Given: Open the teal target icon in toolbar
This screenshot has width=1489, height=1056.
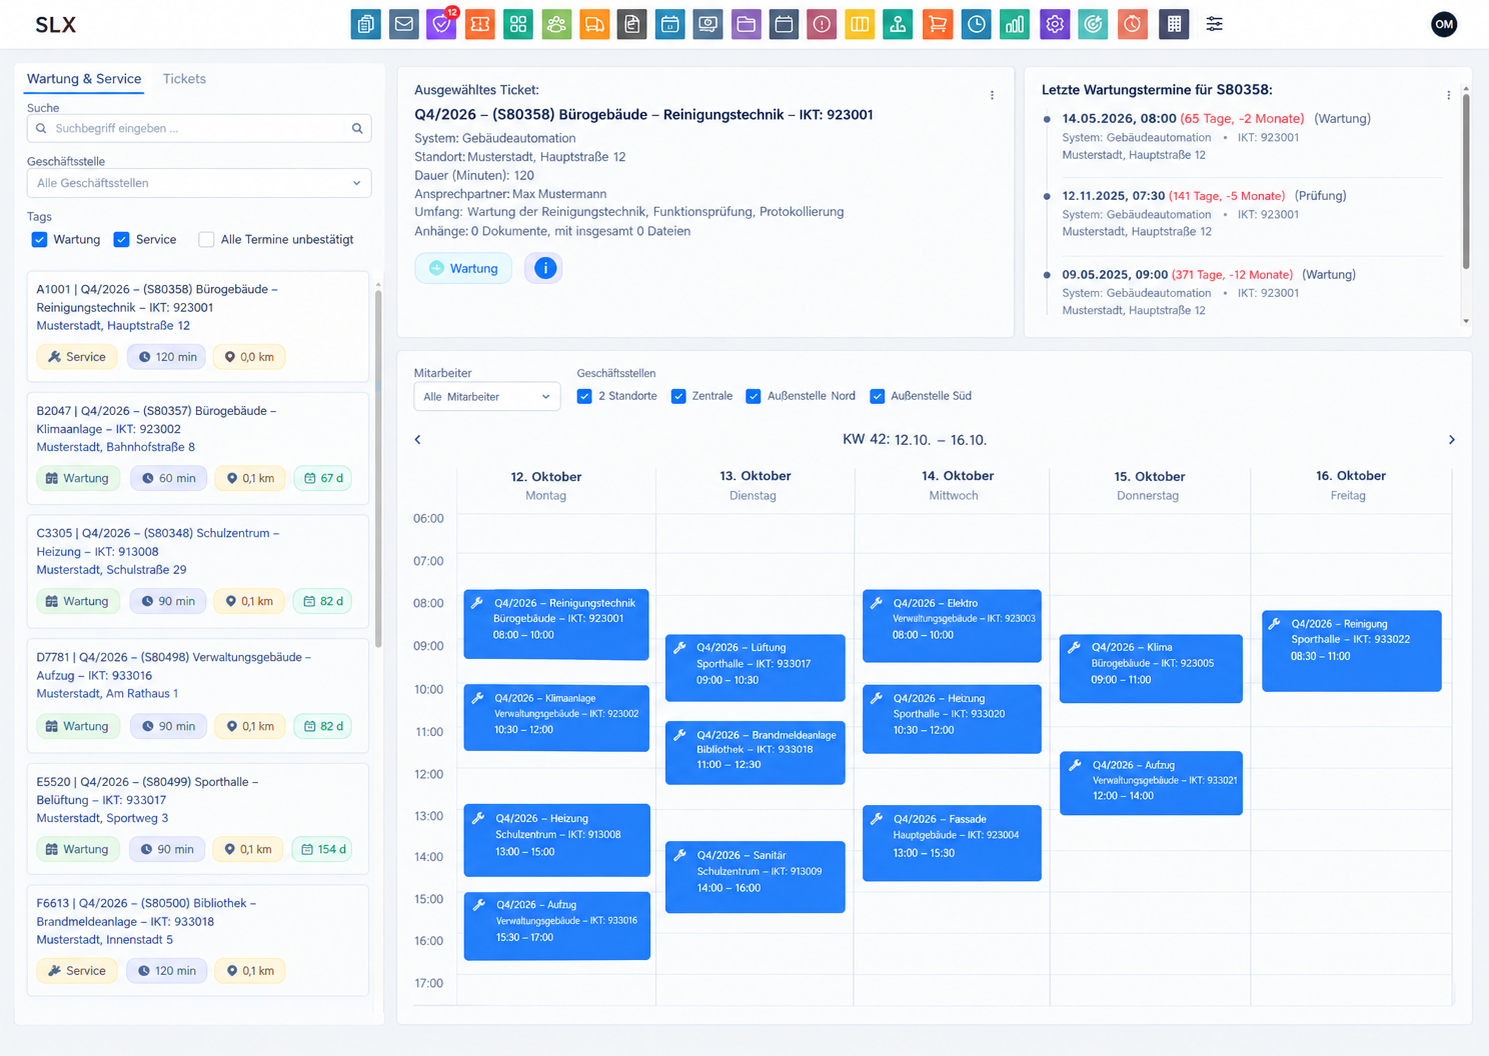Looking at the screenshot, I should click(x=1093, y=24).
